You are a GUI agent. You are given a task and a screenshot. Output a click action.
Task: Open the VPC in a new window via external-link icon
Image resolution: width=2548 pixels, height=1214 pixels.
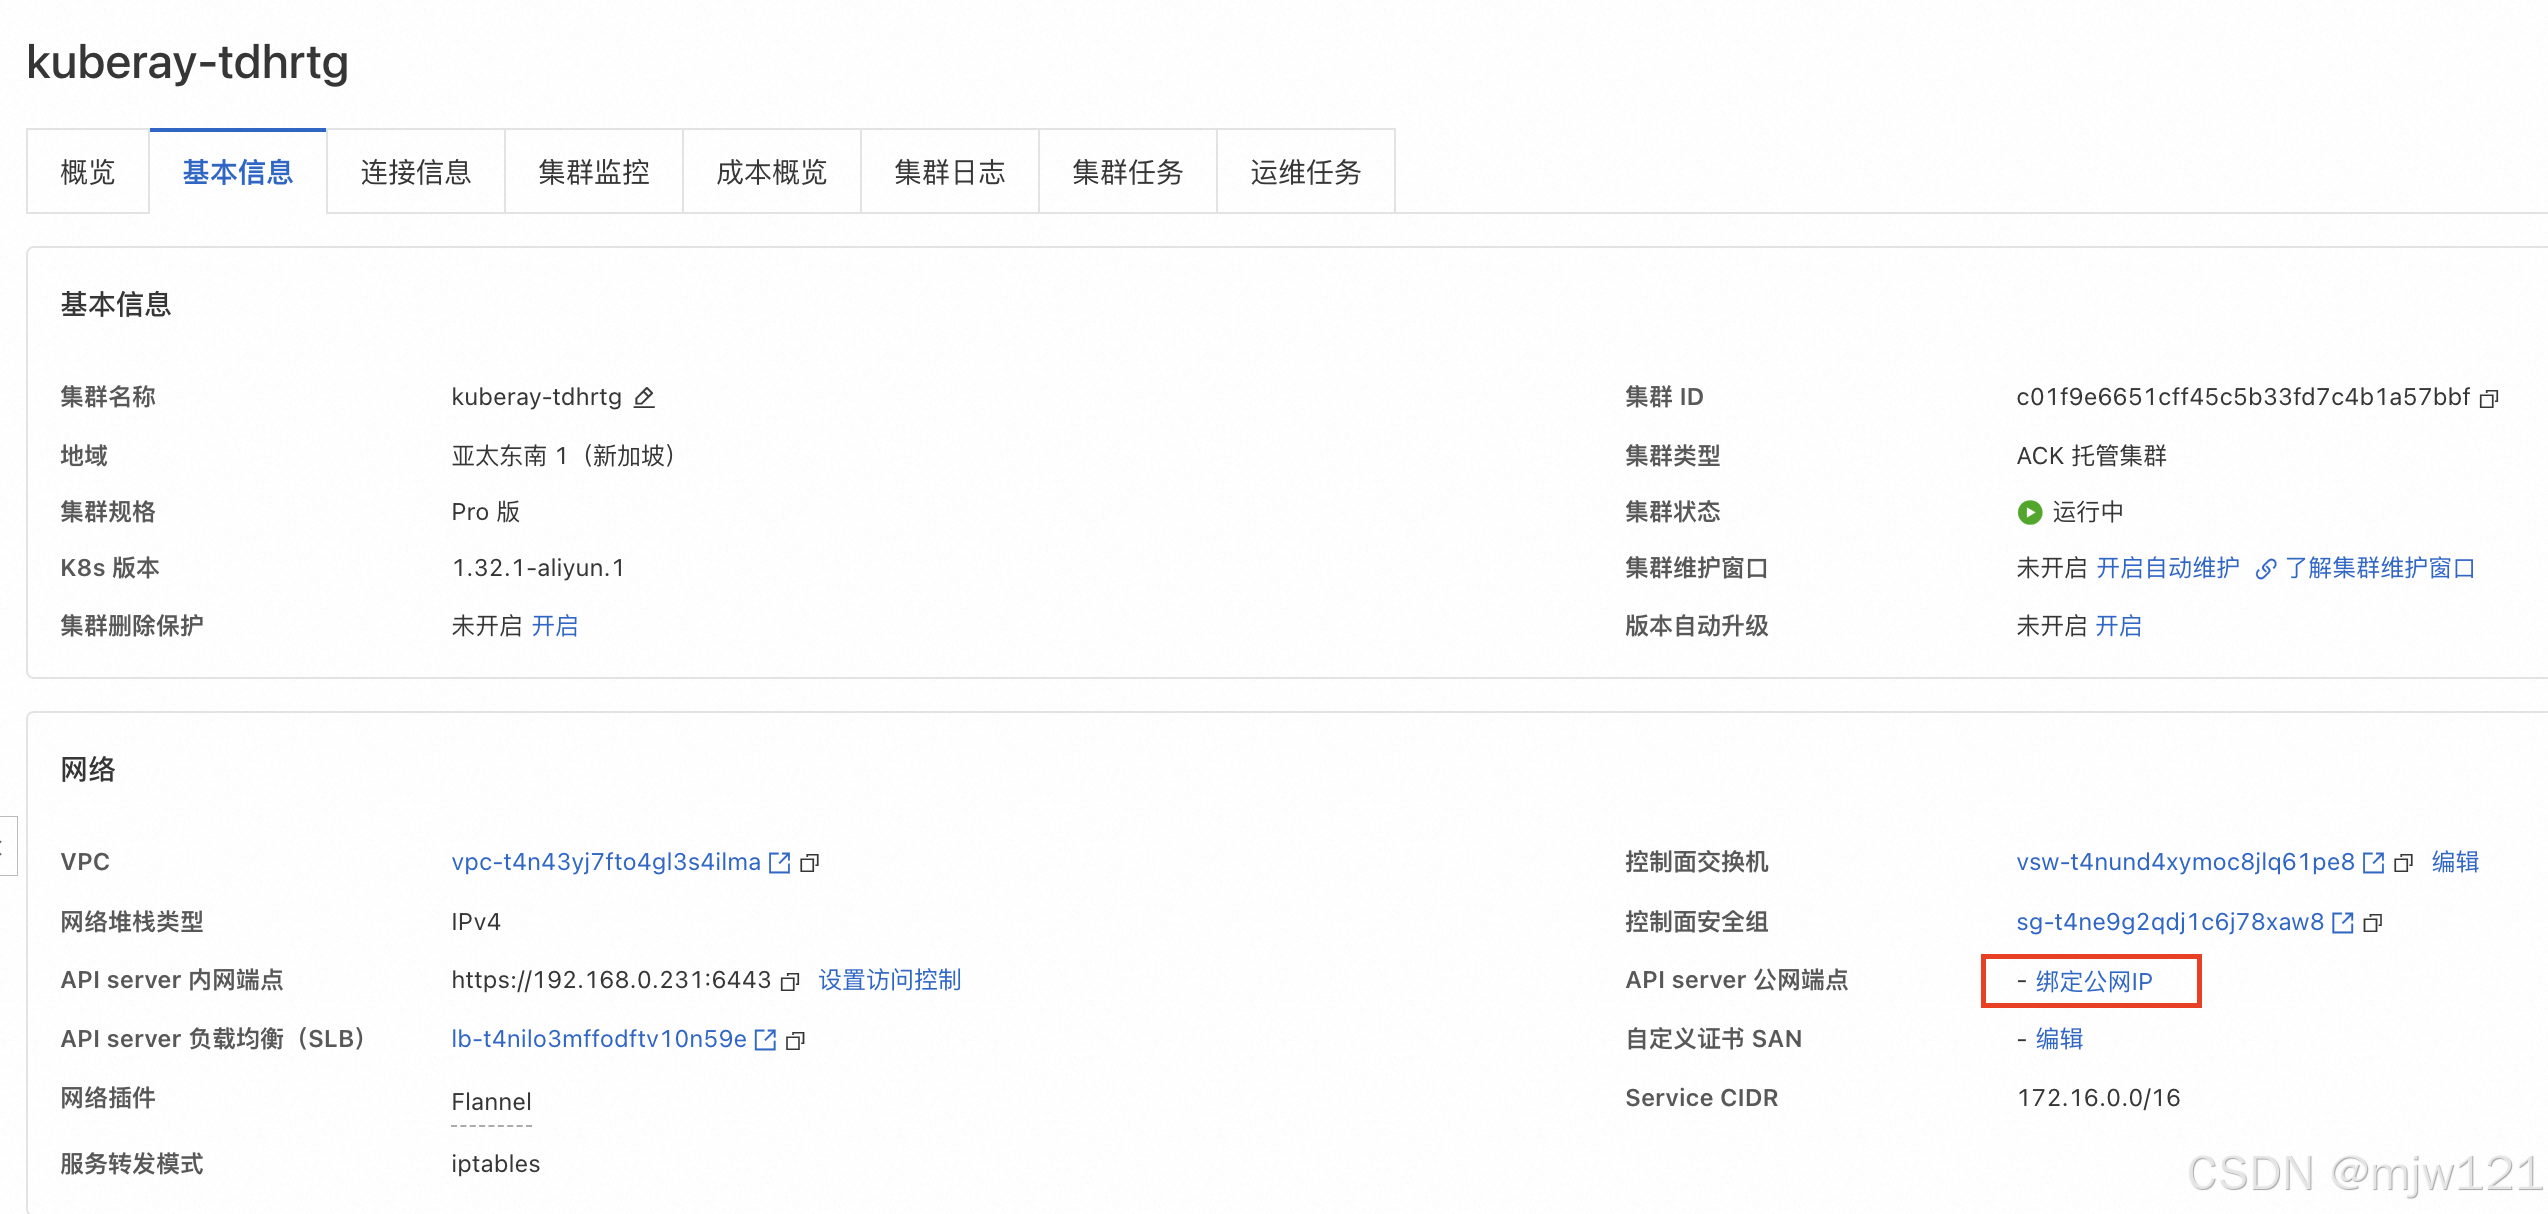780,862
